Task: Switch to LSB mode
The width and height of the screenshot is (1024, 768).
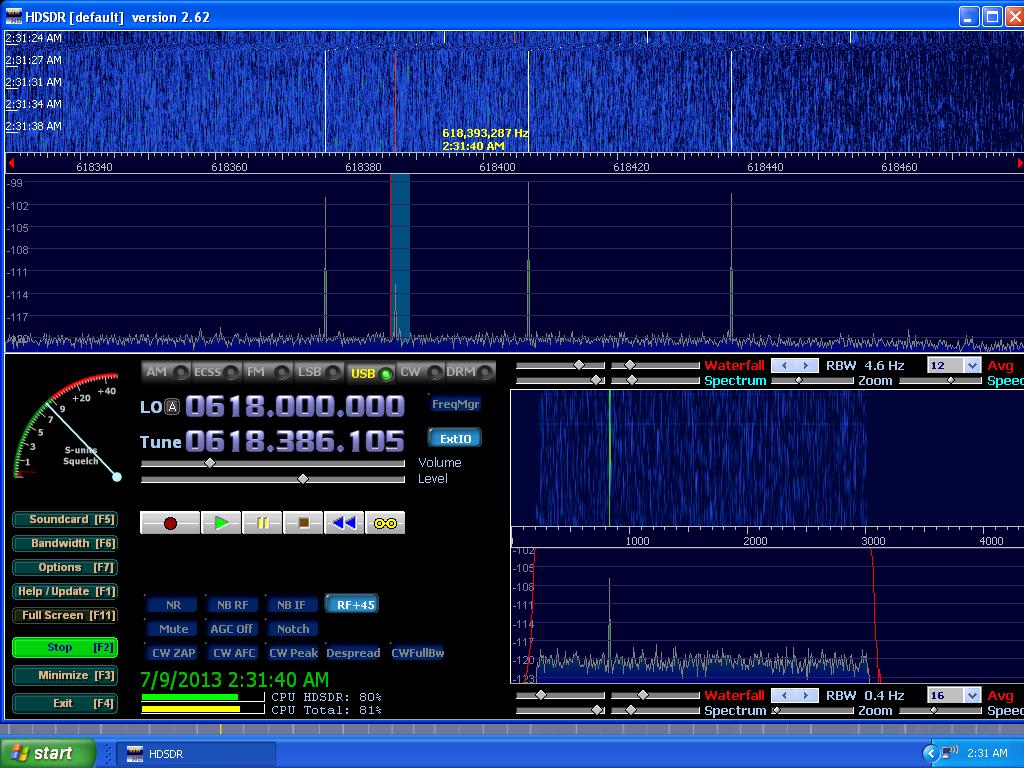Action: click(x=319, y=372)
